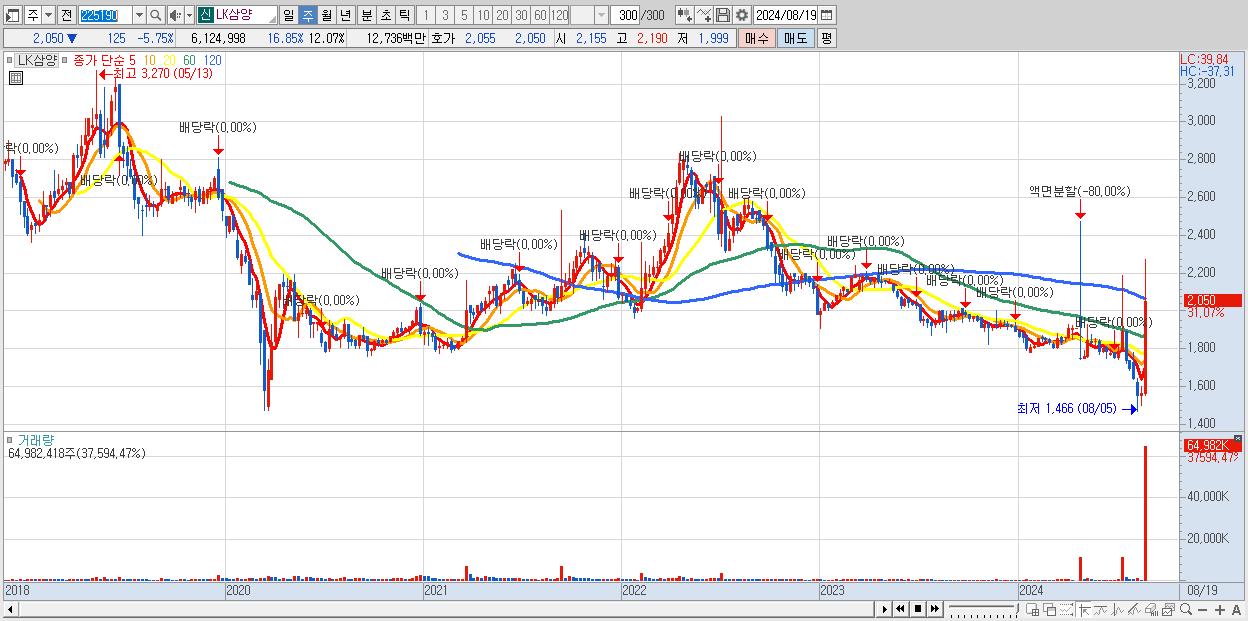Click the 매도 sell button
The height and width of the screenshot is (621, 1248).
click(x=796, y=38)
